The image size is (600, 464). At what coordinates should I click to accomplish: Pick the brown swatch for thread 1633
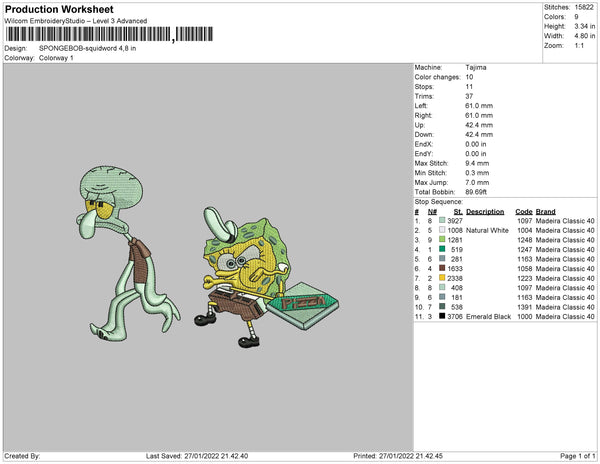tap(442, 268)
